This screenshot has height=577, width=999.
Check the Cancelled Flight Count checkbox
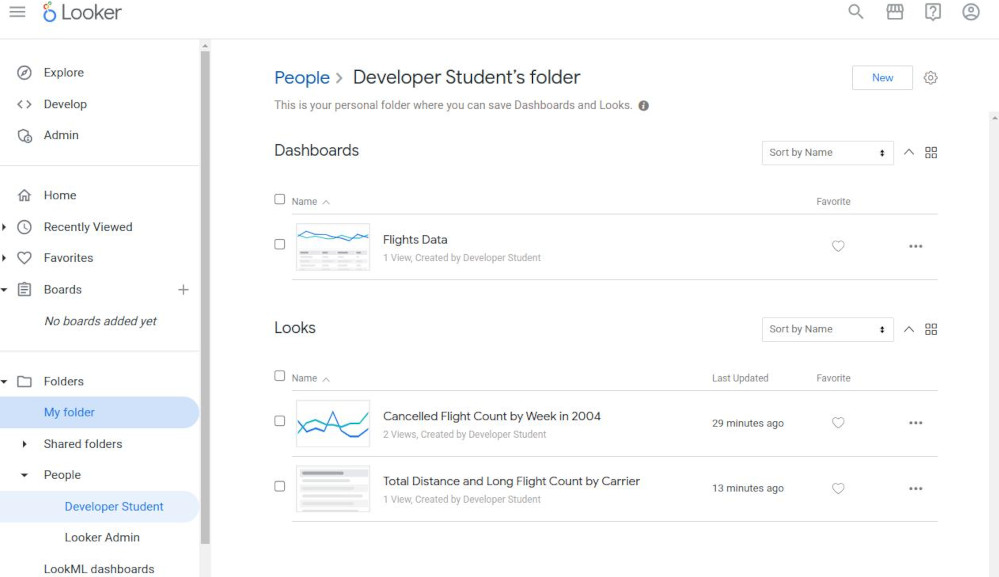point(280,421)
